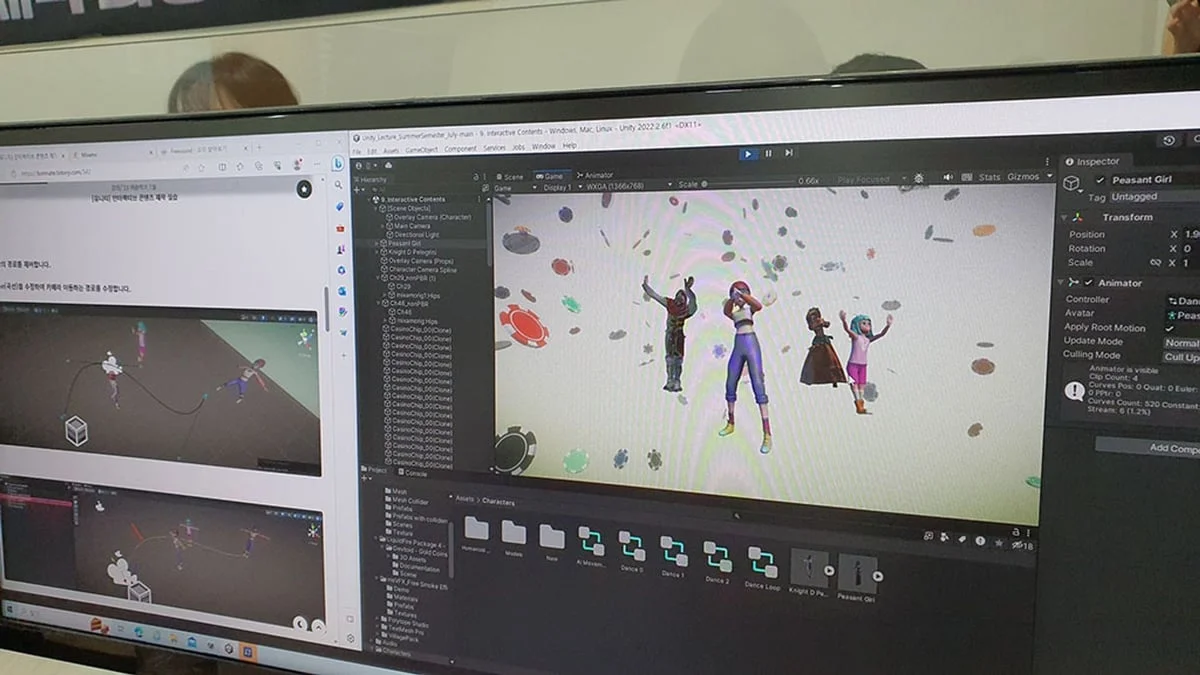
Task: Switch to the Scene tab
Action: click(x=511, y=176)
